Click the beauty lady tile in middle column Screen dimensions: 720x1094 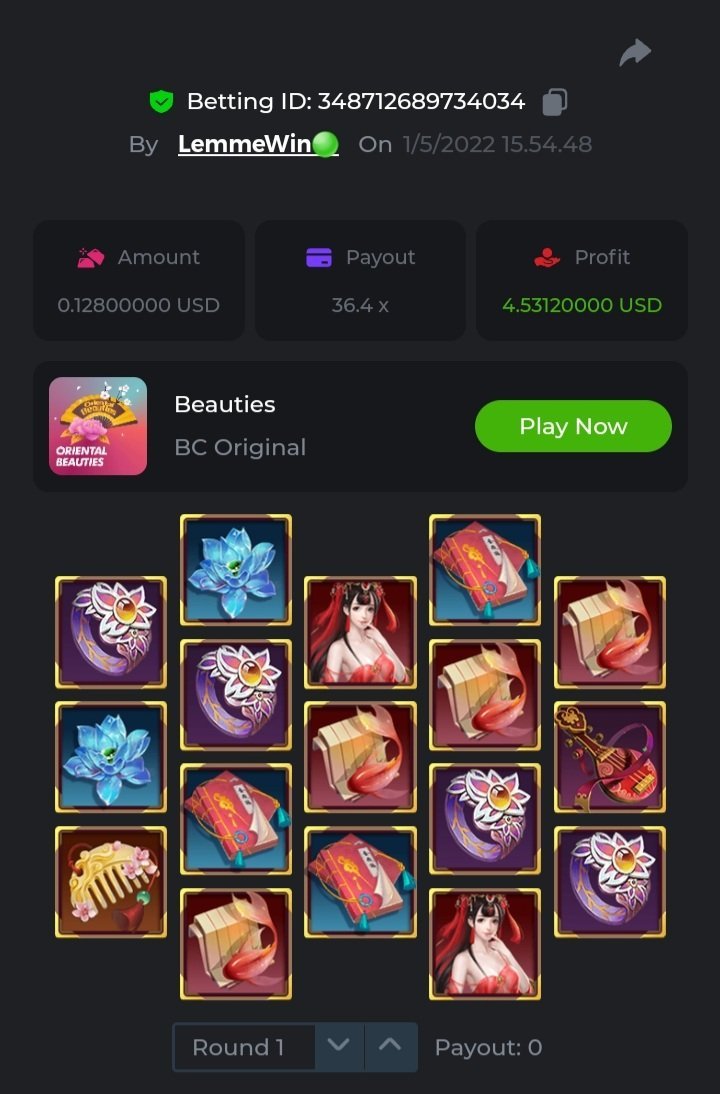pos(361,632)
